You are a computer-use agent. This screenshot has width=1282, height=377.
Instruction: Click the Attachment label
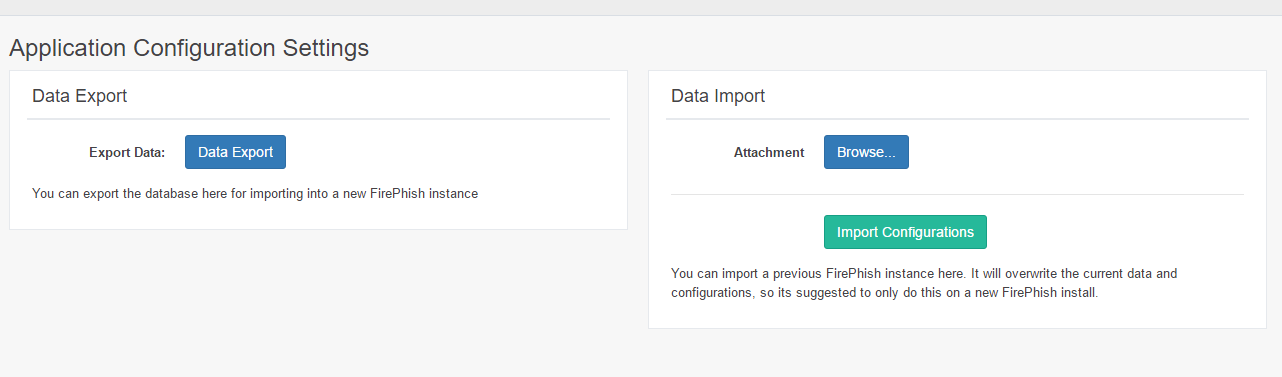[x=769, y=153]
